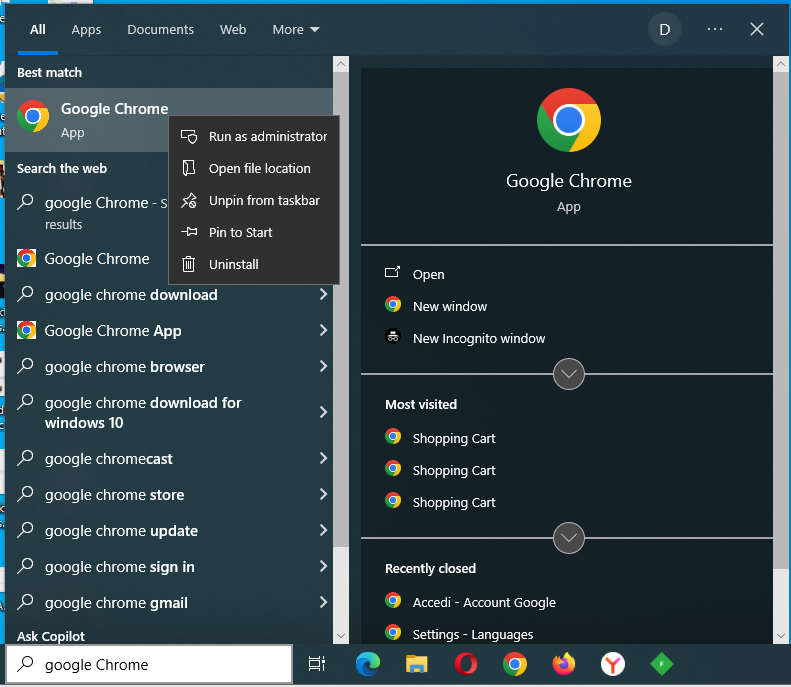Click preview pane scrollbar up arrow
Screen dimensions: 791x687
pyautogui.click(x=780, y=64)
